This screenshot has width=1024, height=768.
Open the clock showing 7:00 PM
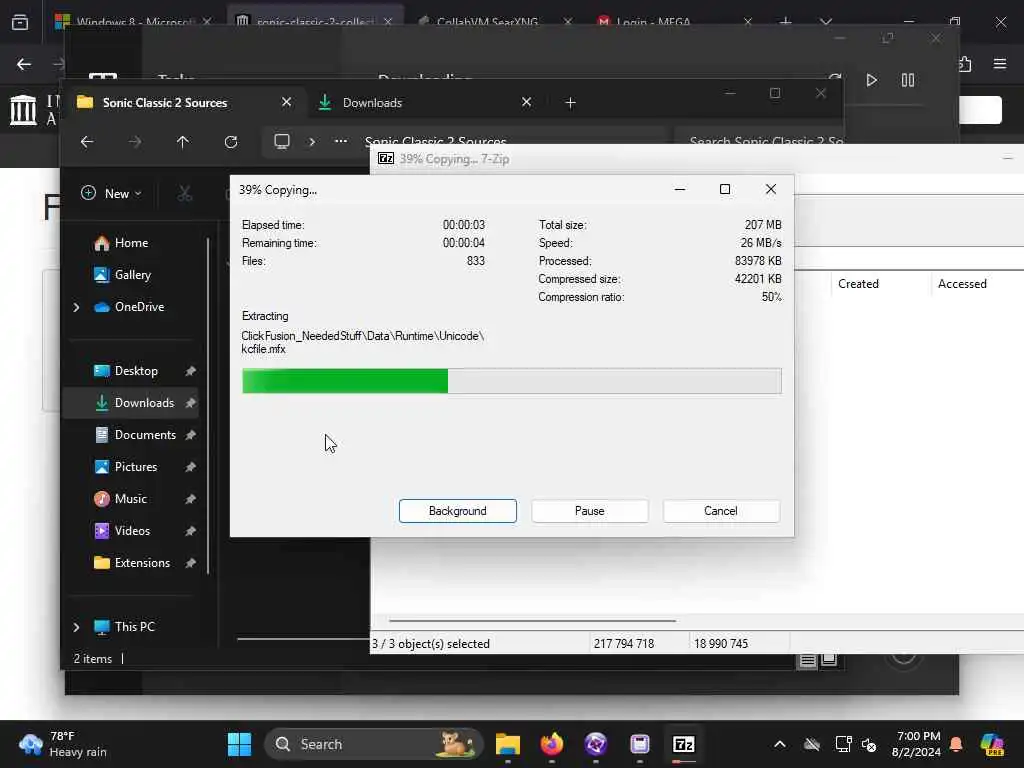tap(916, 744)
